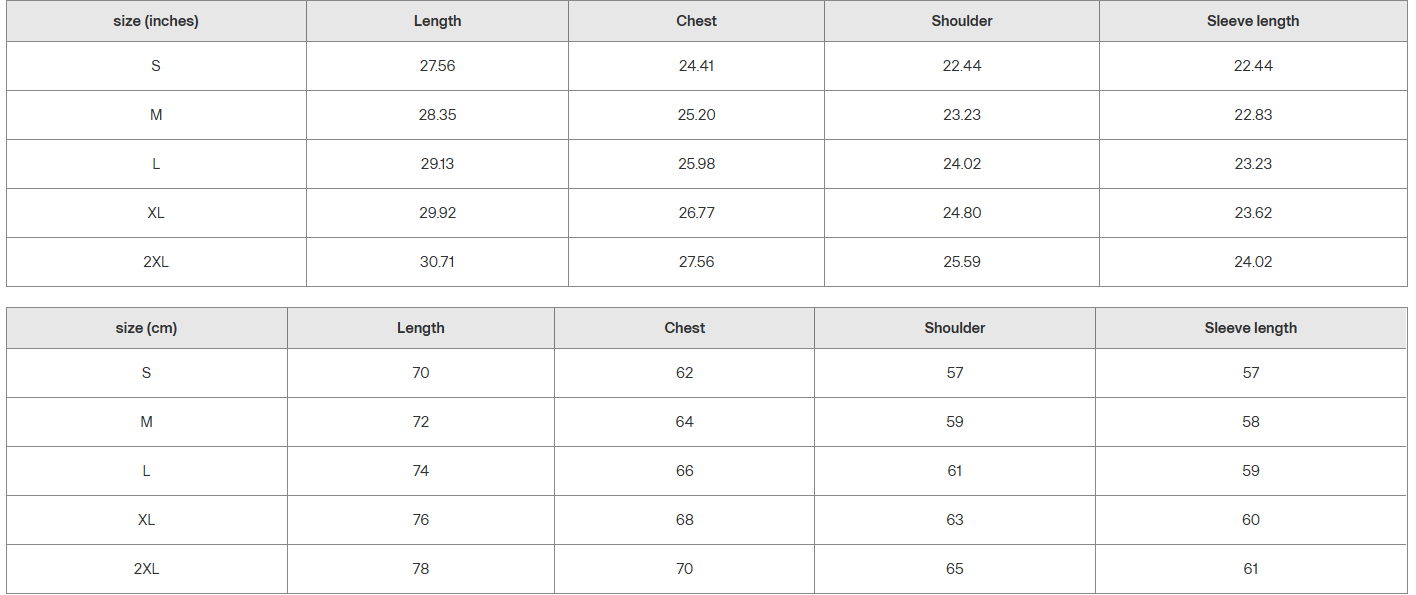
Task: Click Sleeve length header in inches table
Action: pyautogui.click(x=1253, y=21)
